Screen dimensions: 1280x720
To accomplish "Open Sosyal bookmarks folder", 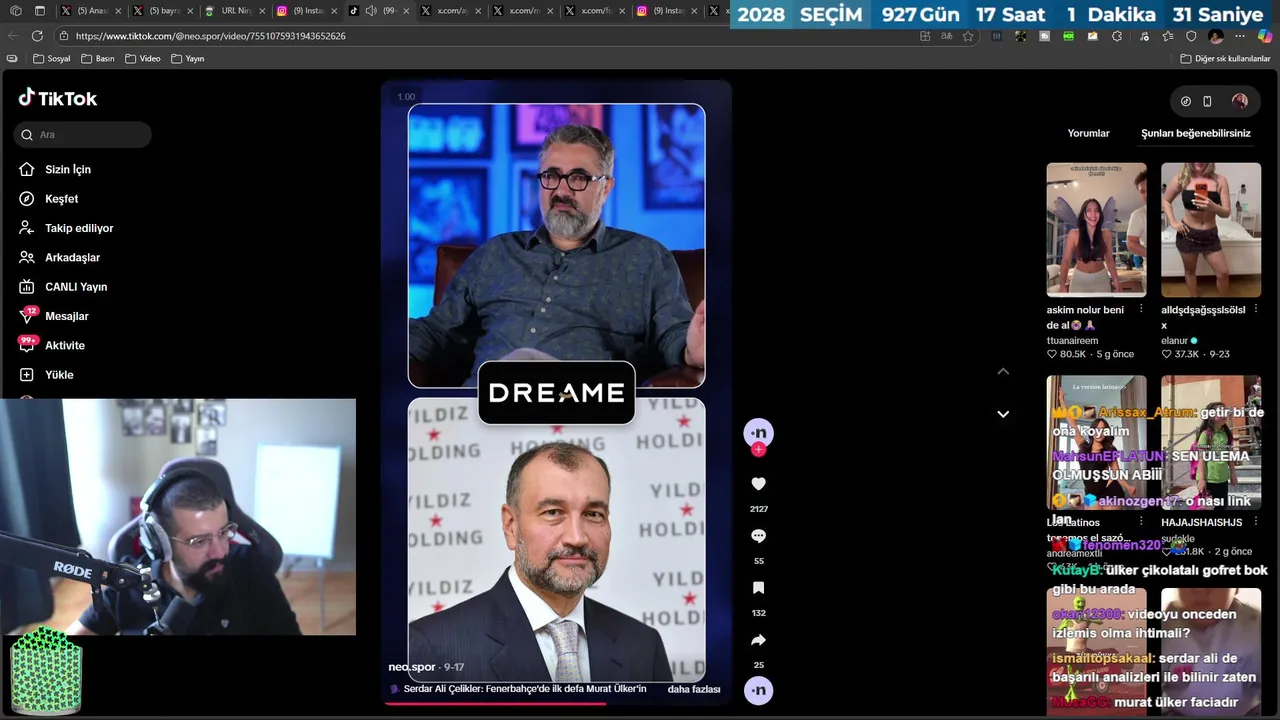I will pos(52,59).
